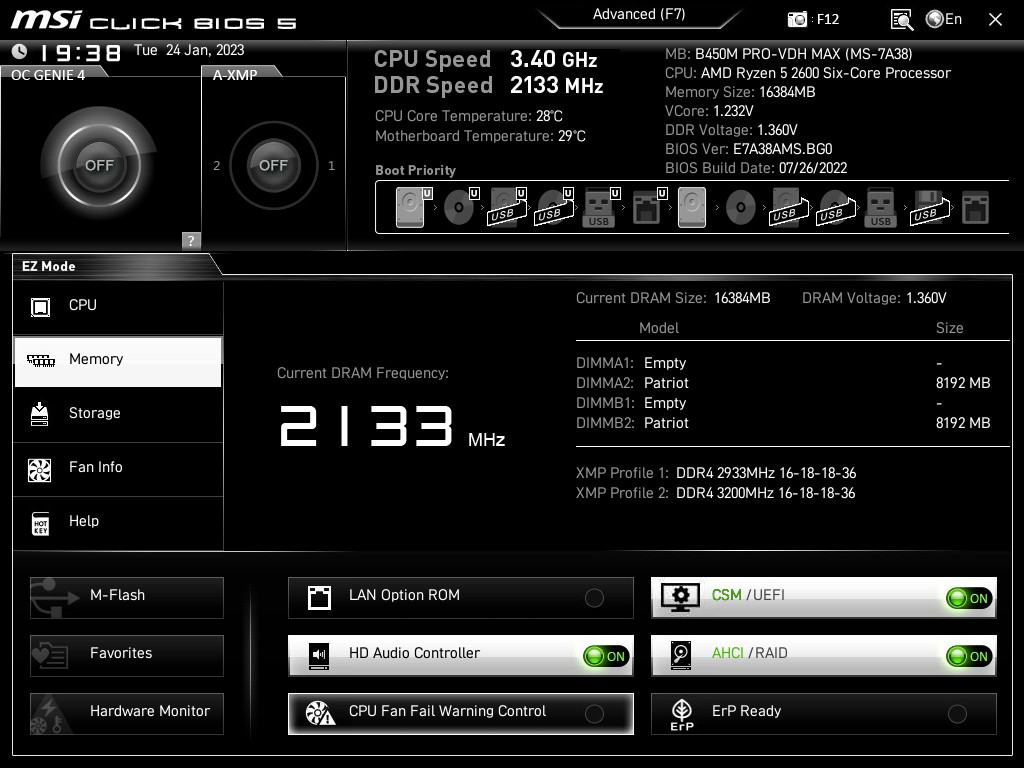The image size is (1024, 768).
Task: Open the CPU section in EZ Mode
Action: tap(118, 306)
